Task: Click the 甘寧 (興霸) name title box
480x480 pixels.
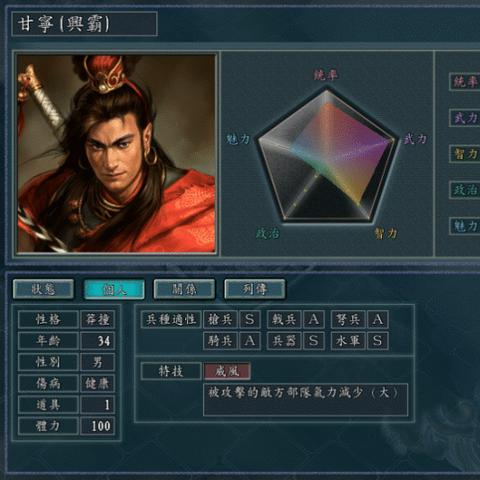Action: pos(84,24)
